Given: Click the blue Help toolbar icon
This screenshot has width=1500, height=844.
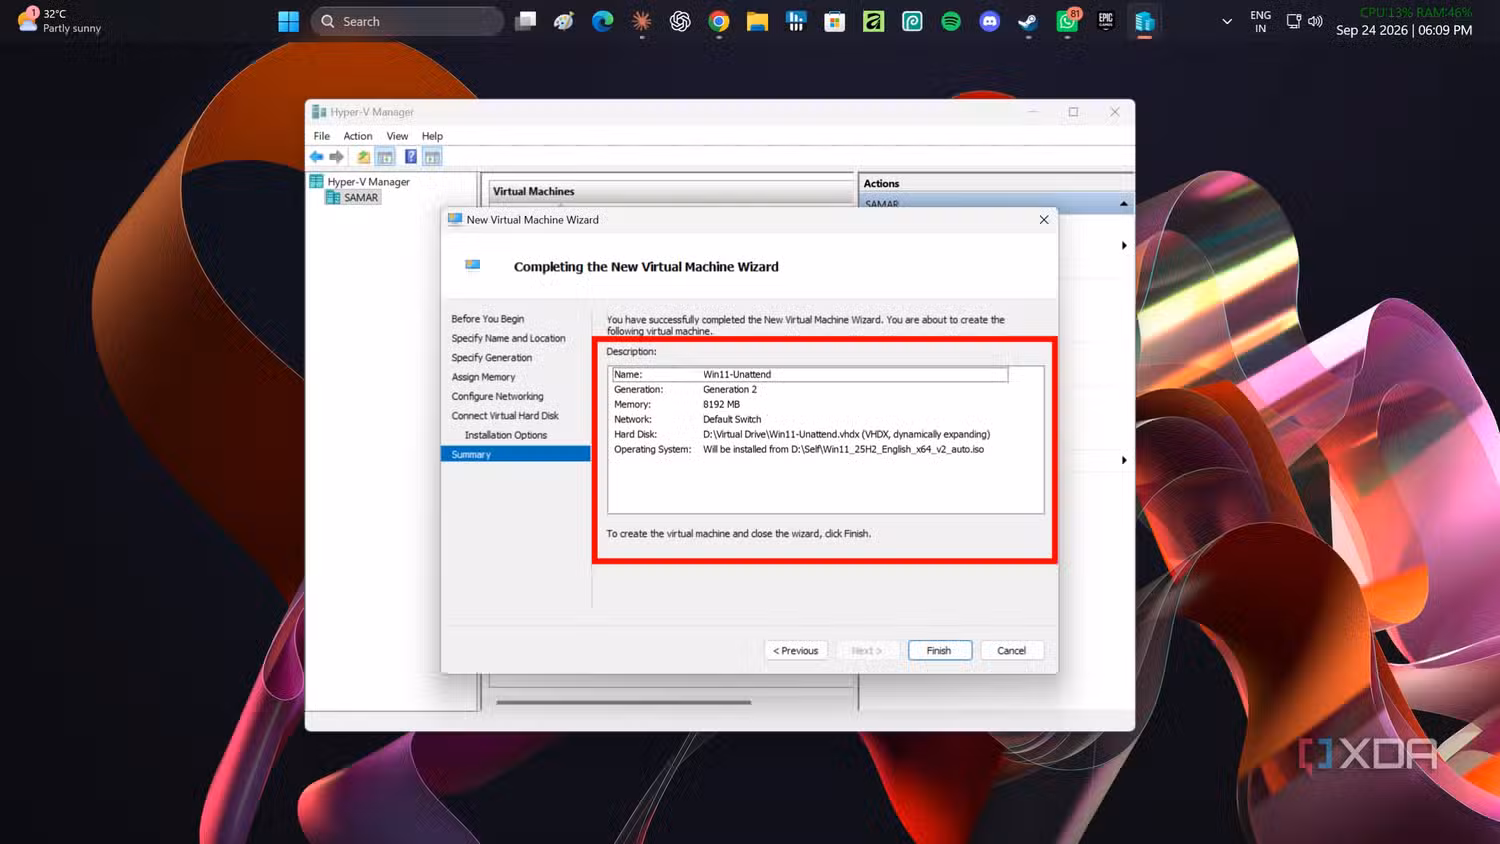Looking at the screenshot, I should pos(410,157).
